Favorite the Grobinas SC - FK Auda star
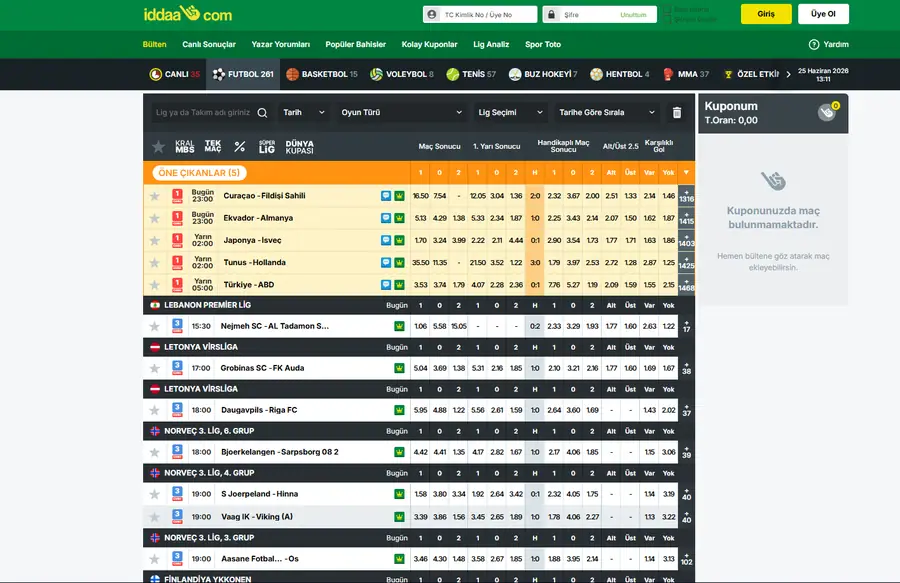 pyautogui.click(x=154, y=368)
